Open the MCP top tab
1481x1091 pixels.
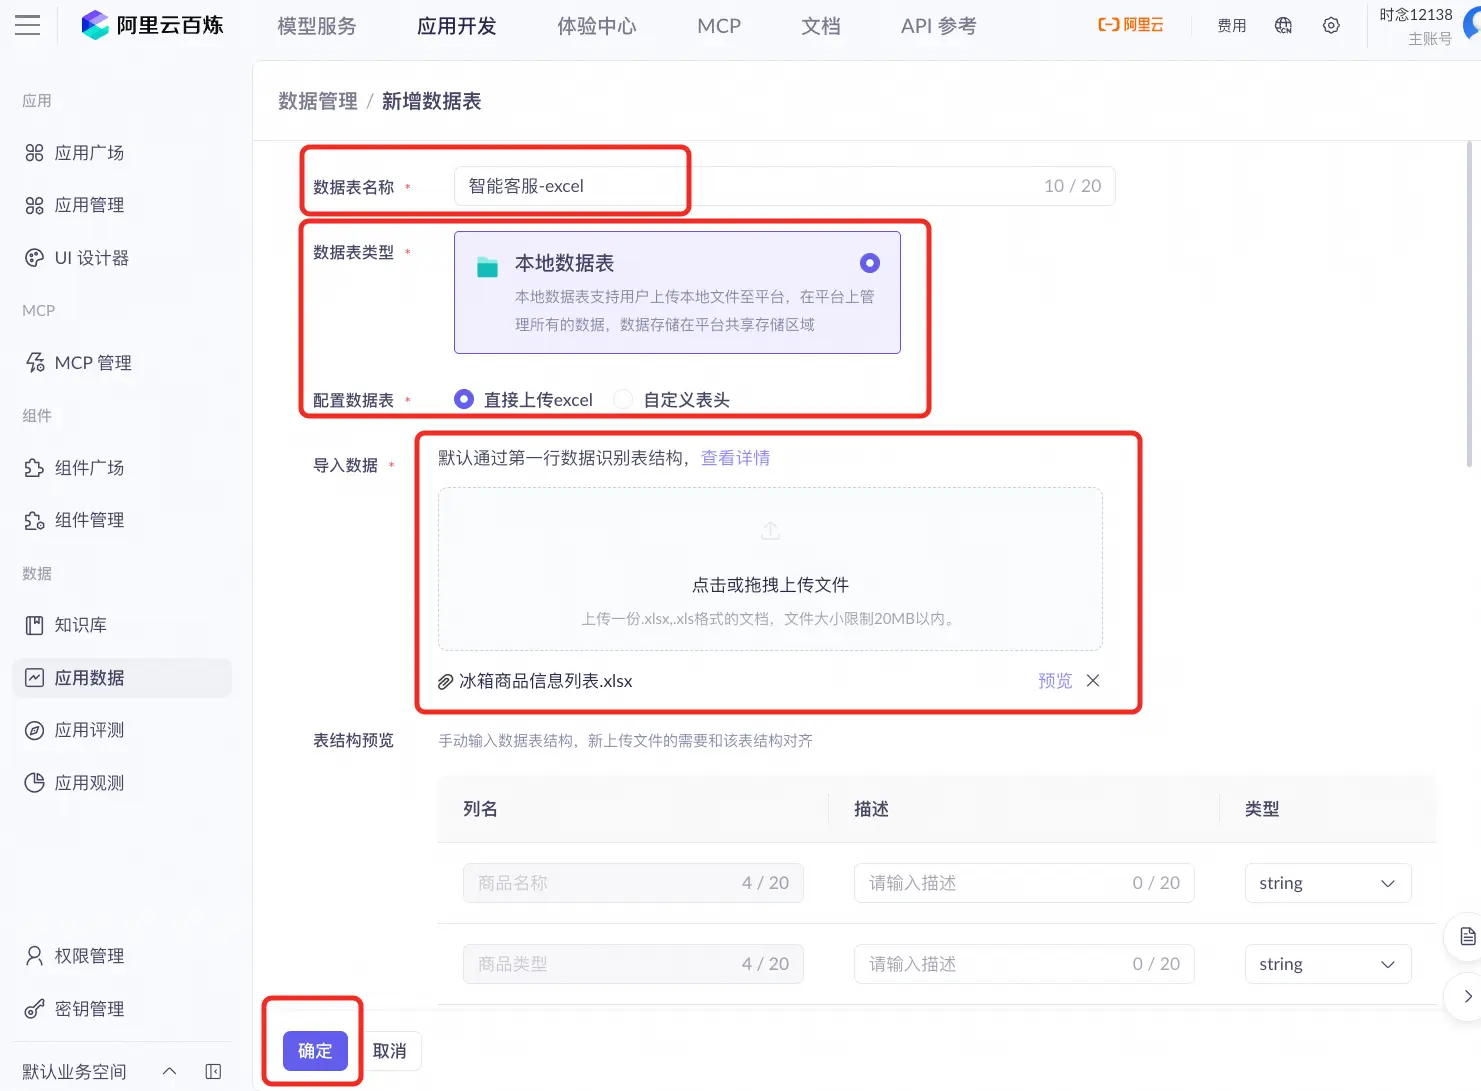point(719,26)
